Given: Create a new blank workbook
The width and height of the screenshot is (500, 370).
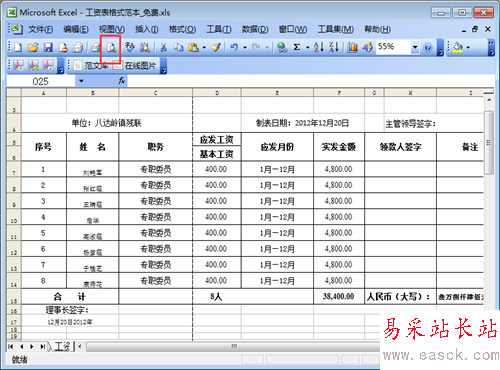Looking at the screenshot, I should [18, 48].
